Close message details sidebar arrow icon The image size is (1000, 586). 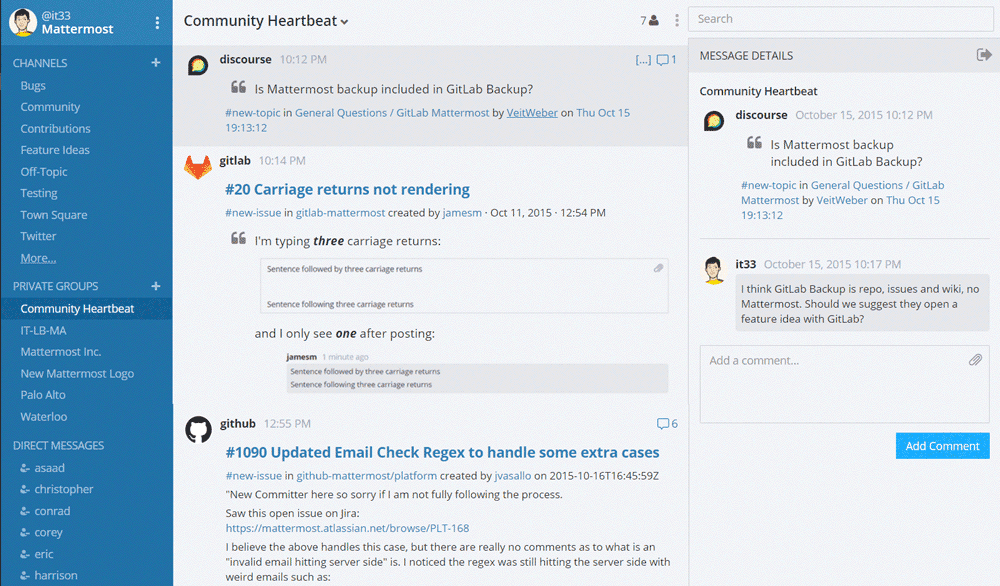point(984,55)
